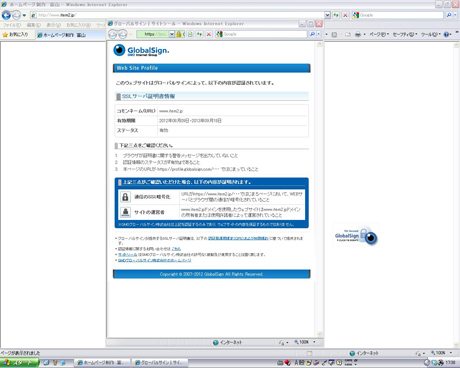Click the Windows Start button

point(19,363)
